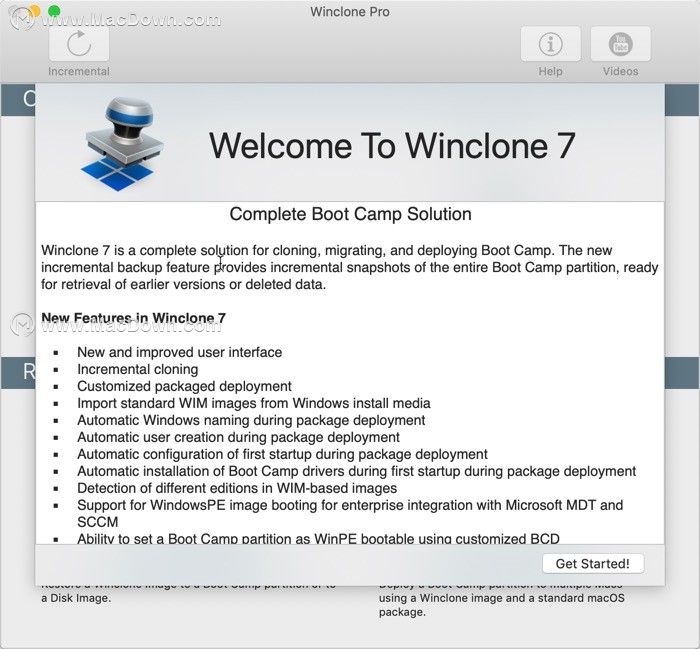Click the Winclone Pro window title
Screen dimensions: 700x649
pos(350,12)
